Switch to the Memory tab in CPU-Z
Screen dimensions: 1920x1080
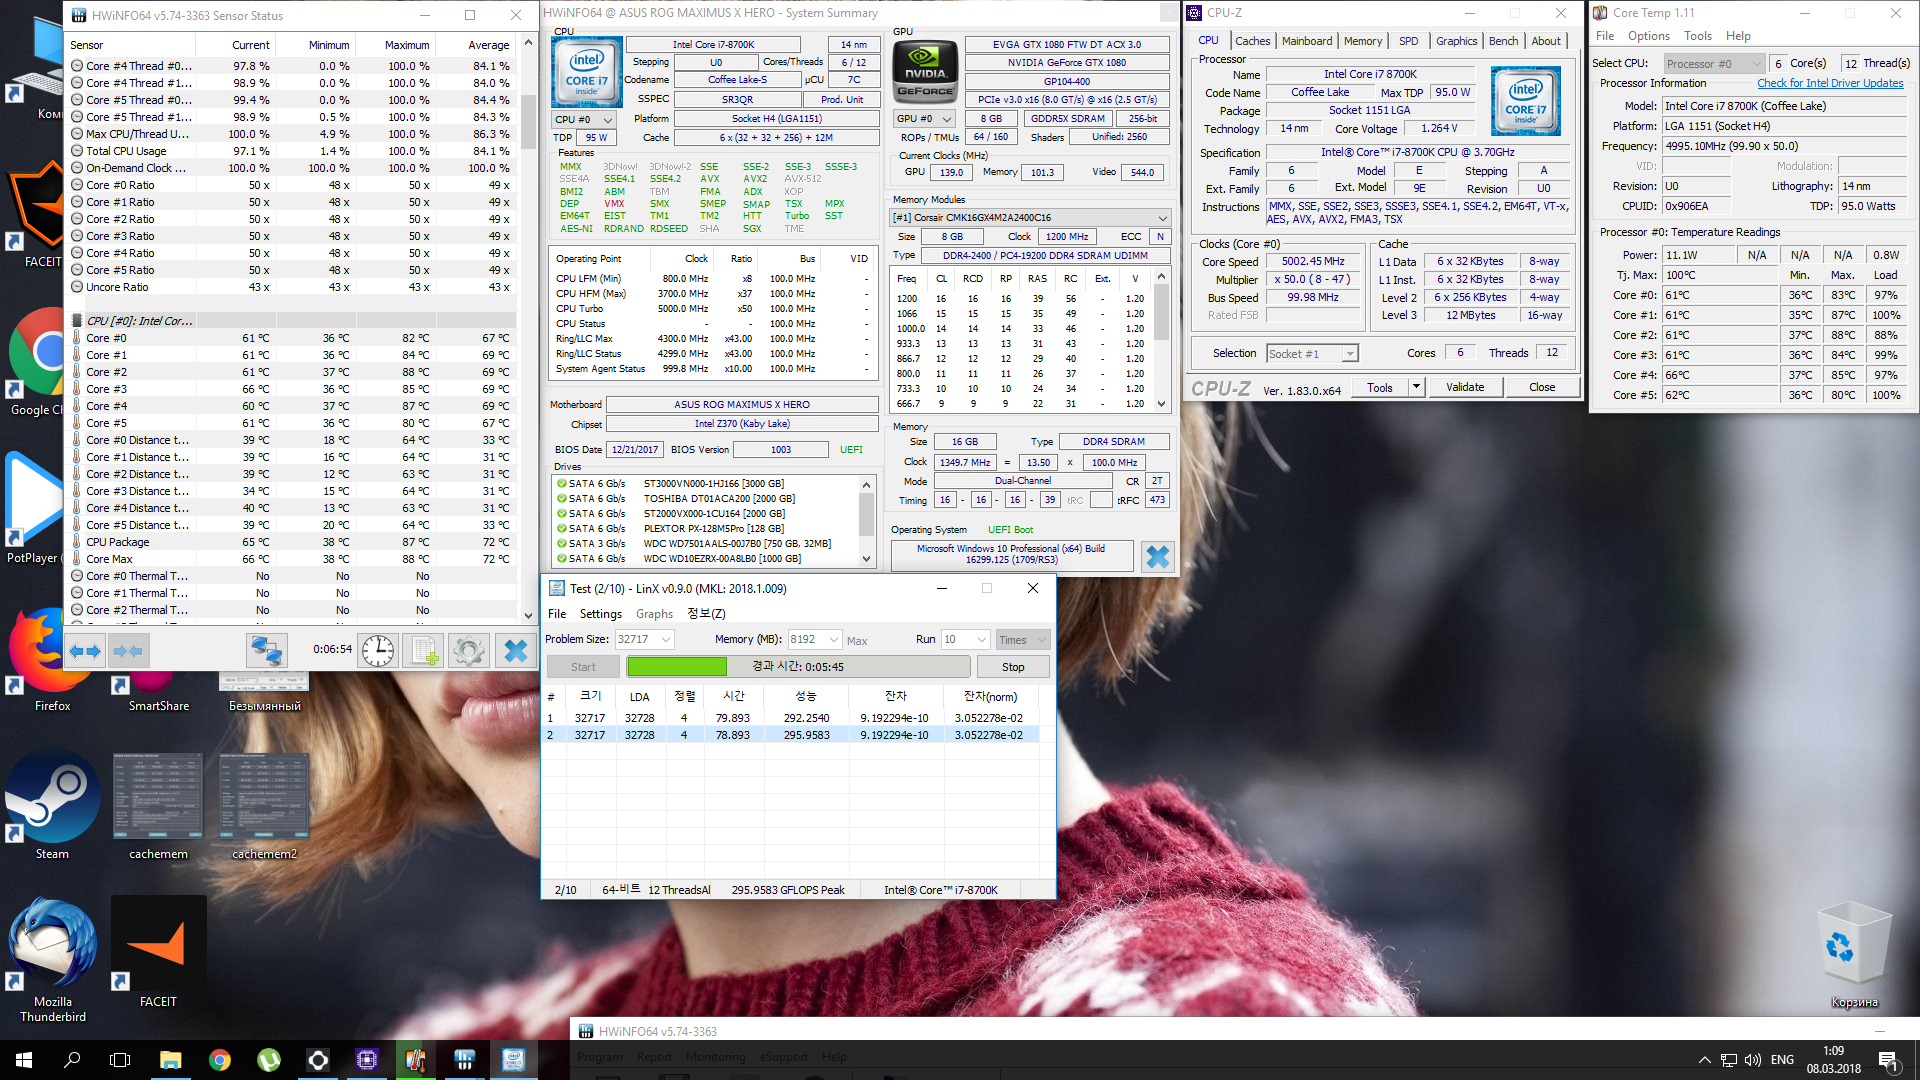[x=1362, y=41]
